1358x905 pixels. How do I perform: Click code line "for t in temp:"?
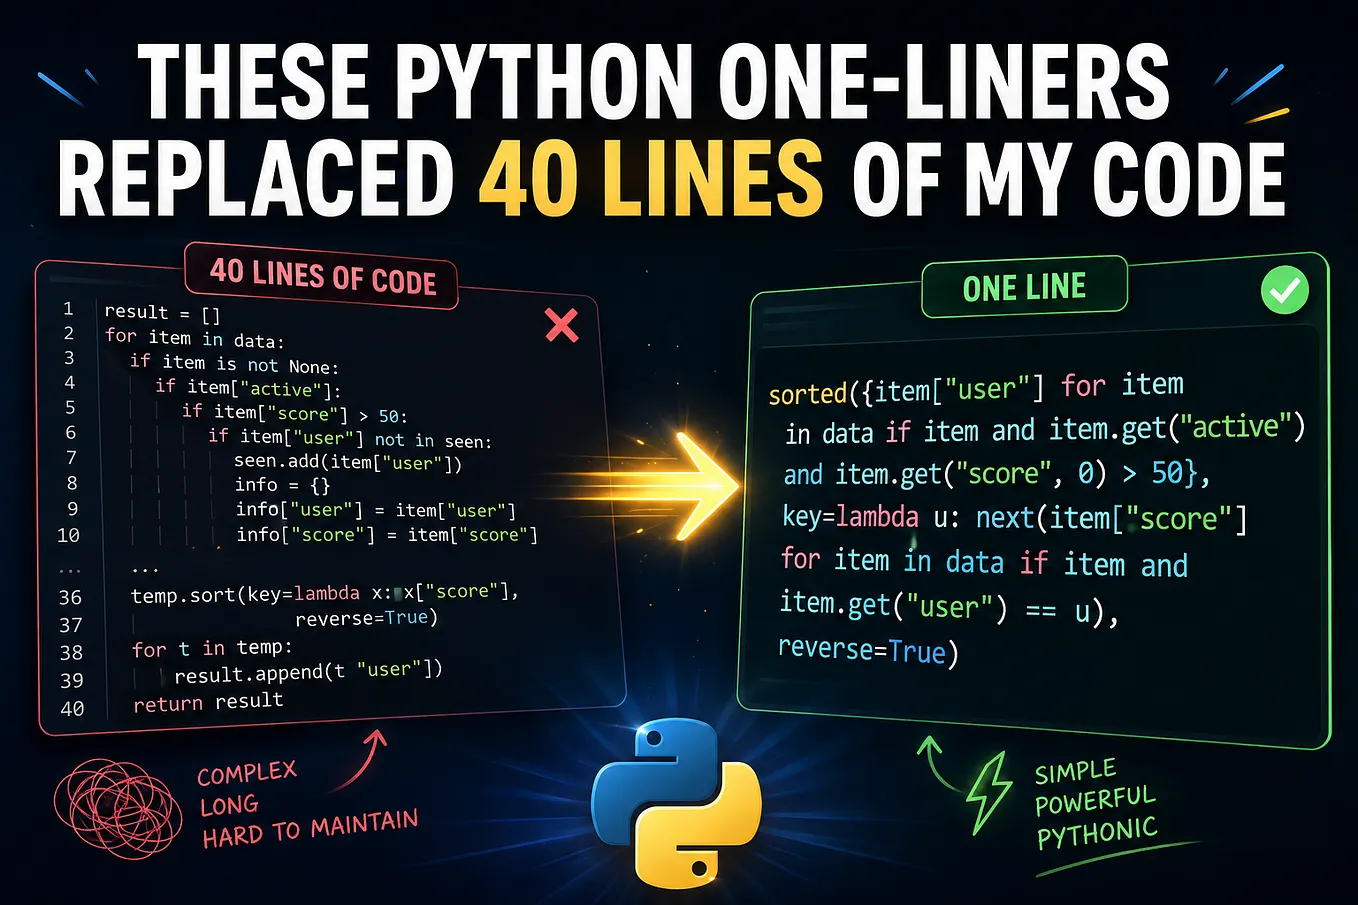(212, 648)
